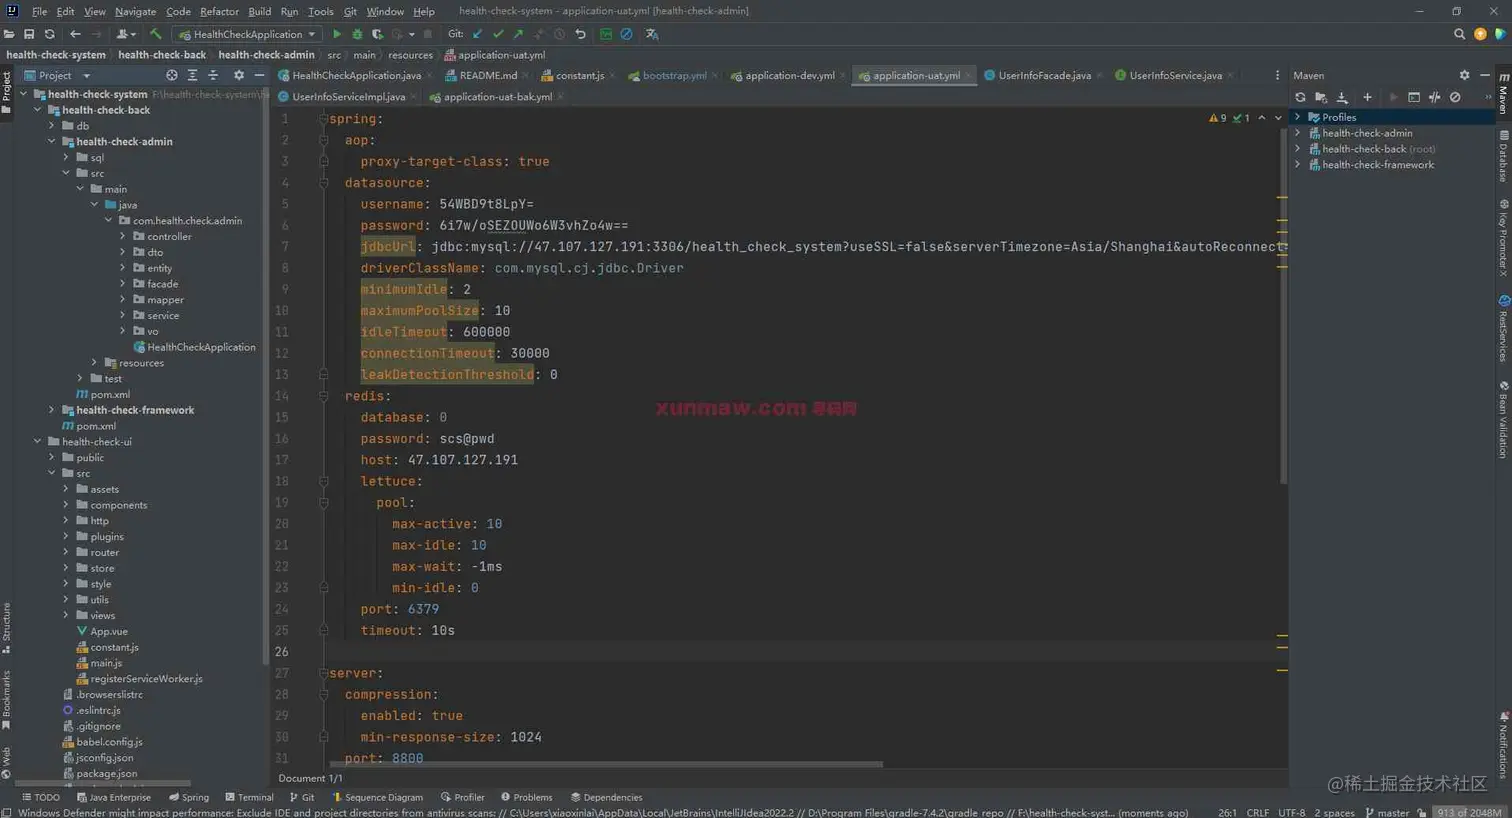Add Maven project with plus icon
Screen dimensions: 1512x818
(x=1367, y=97)
